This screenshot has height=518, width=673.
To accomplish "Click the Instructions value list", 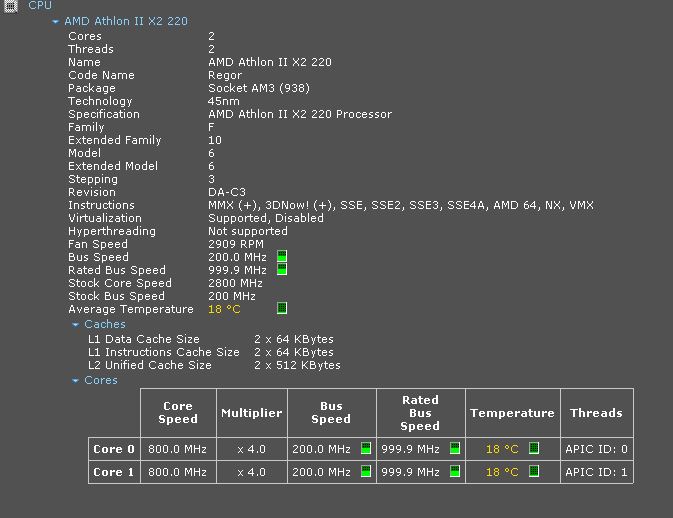I will click(401, 206).
